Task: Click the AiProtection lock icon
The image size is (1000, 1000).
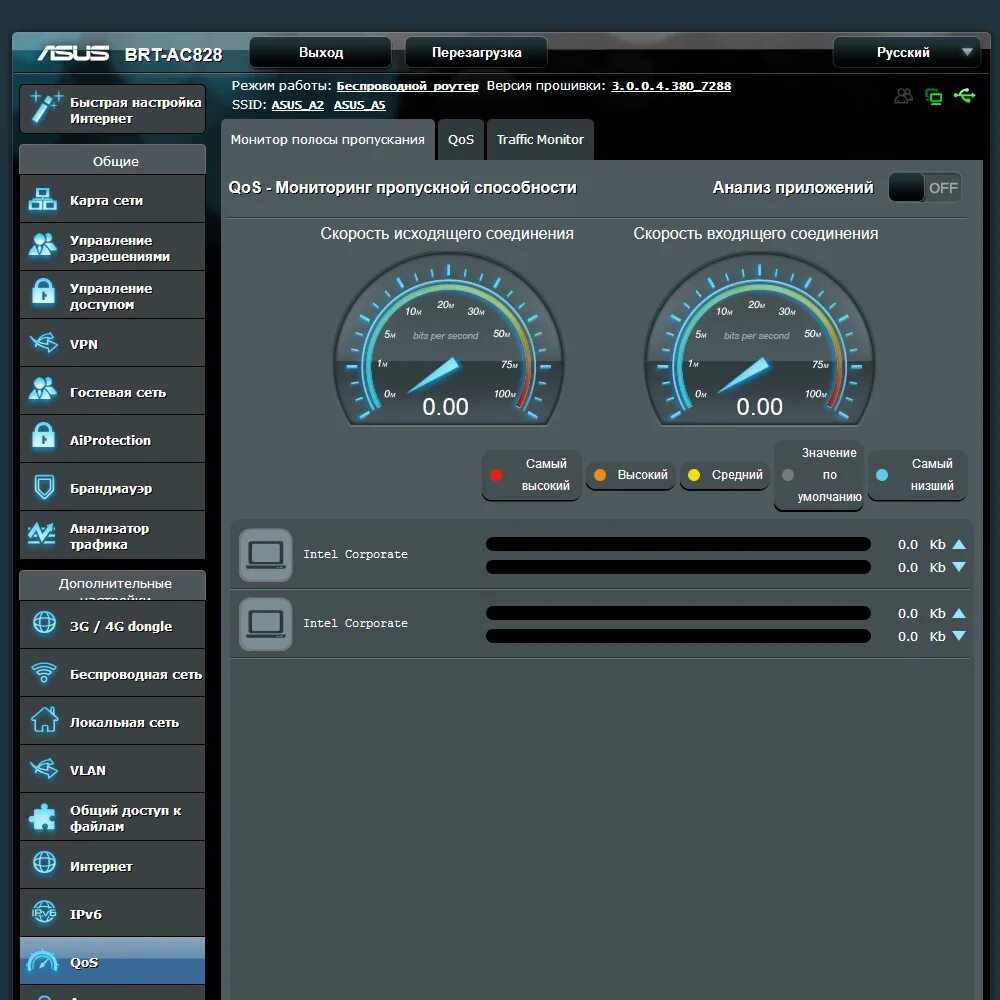Action: tap(43, 436)
